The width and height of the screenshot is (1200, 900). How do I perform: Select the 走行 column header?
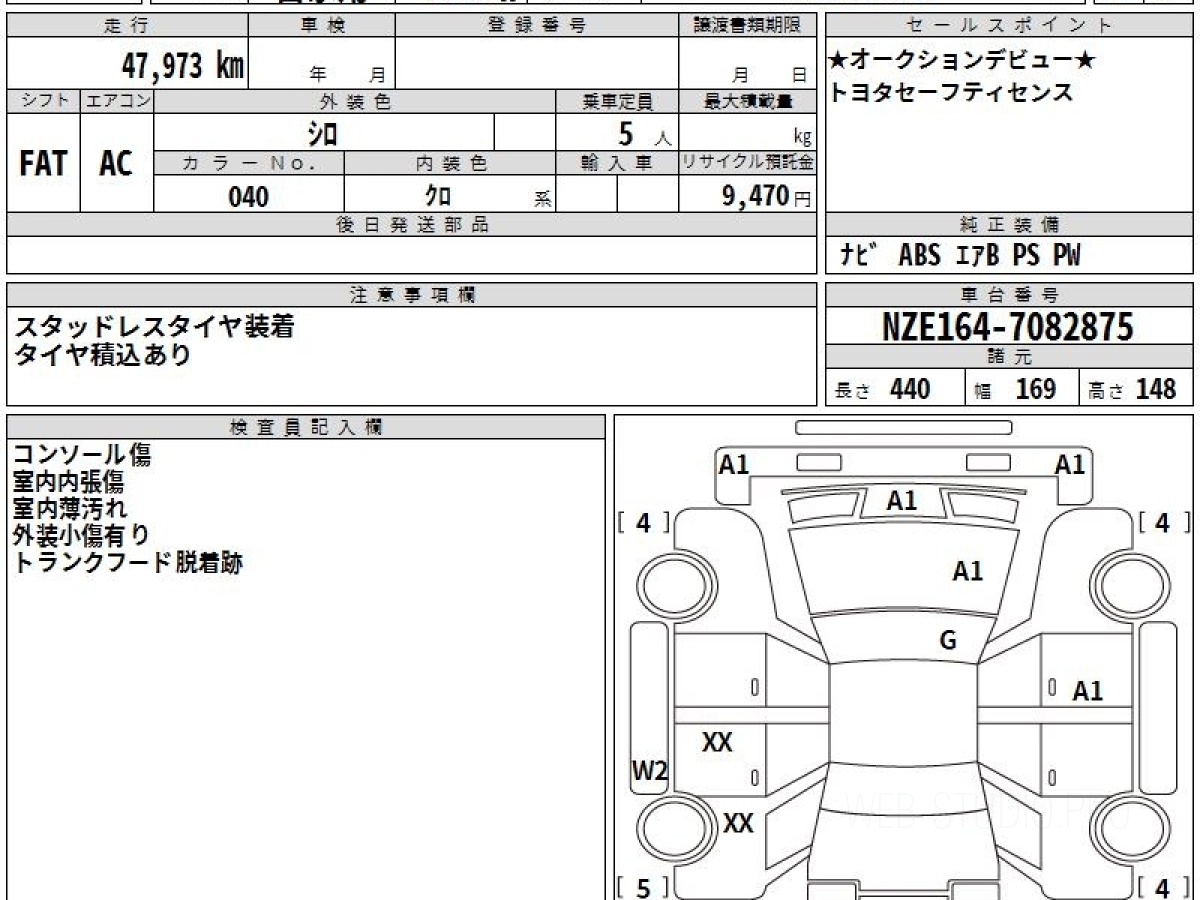pos(127,25)
